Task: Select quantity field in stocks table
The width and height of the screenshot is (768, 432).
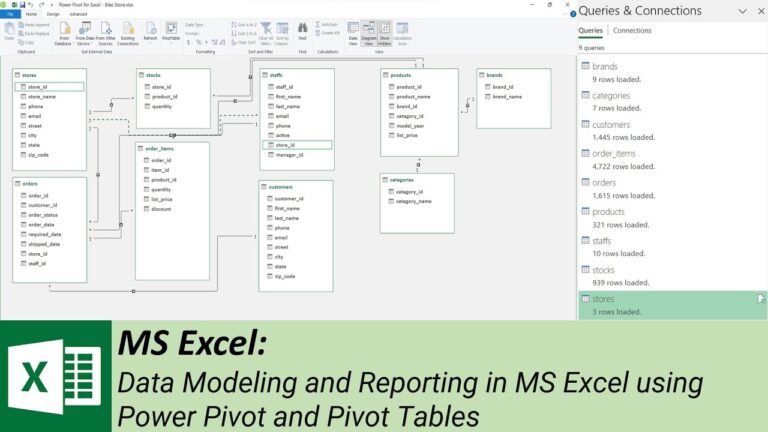Action: [x=158, y=106]
